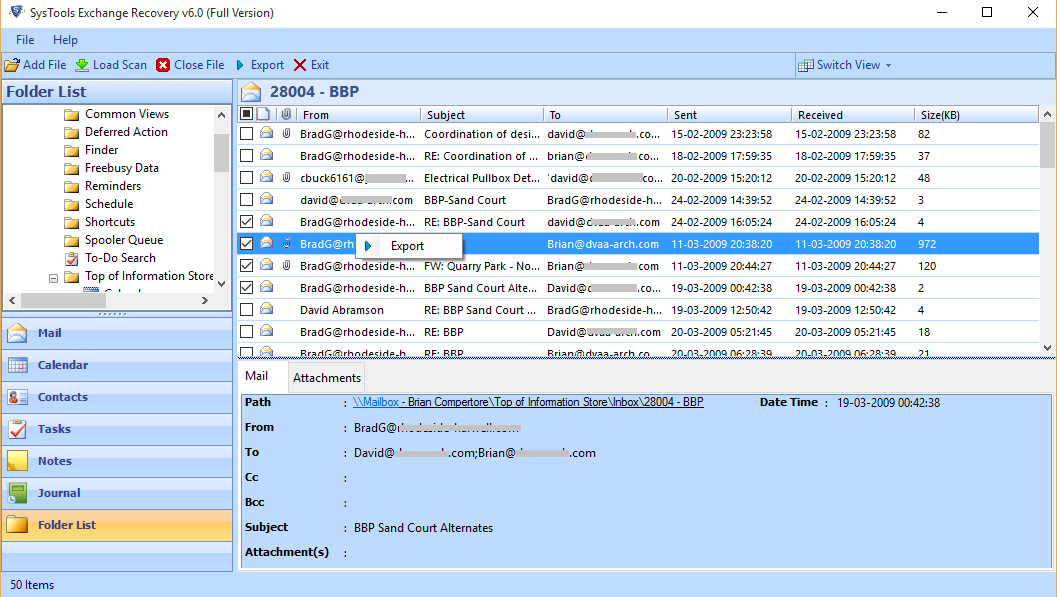1057x597 pixels.
Task: Click the paperclip icon on the FW: Quarry Park row
Action: pyautogui.click(x=286, y=265)
